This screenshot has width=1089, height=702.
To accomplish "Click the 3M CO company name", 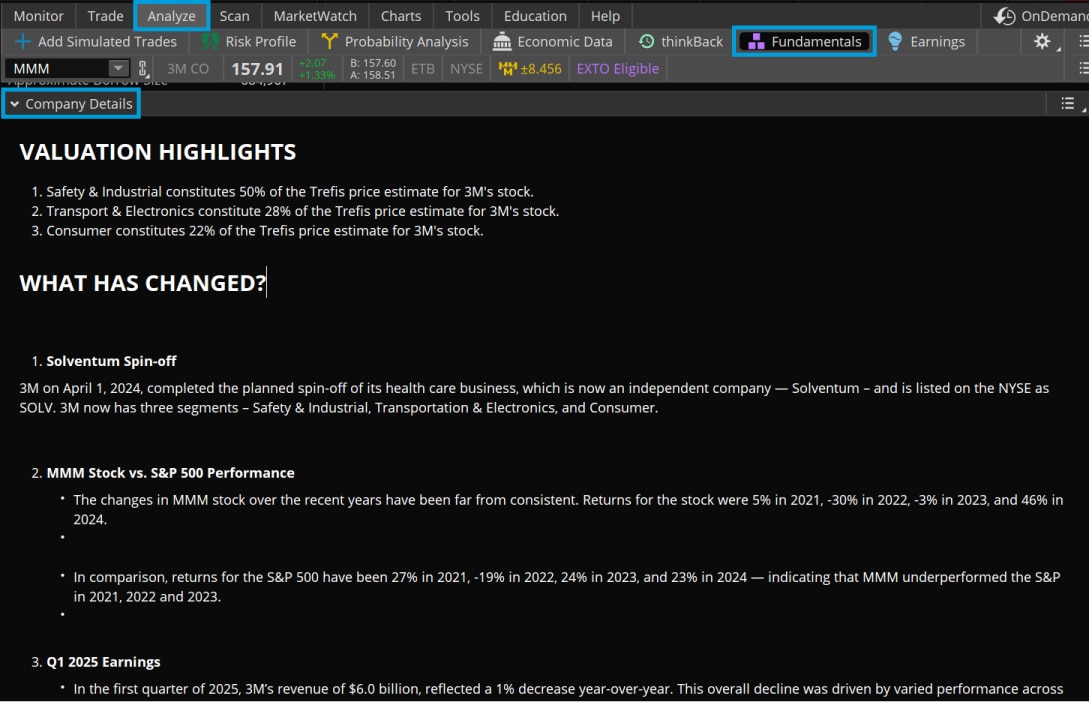I will (x=188, y=69).
